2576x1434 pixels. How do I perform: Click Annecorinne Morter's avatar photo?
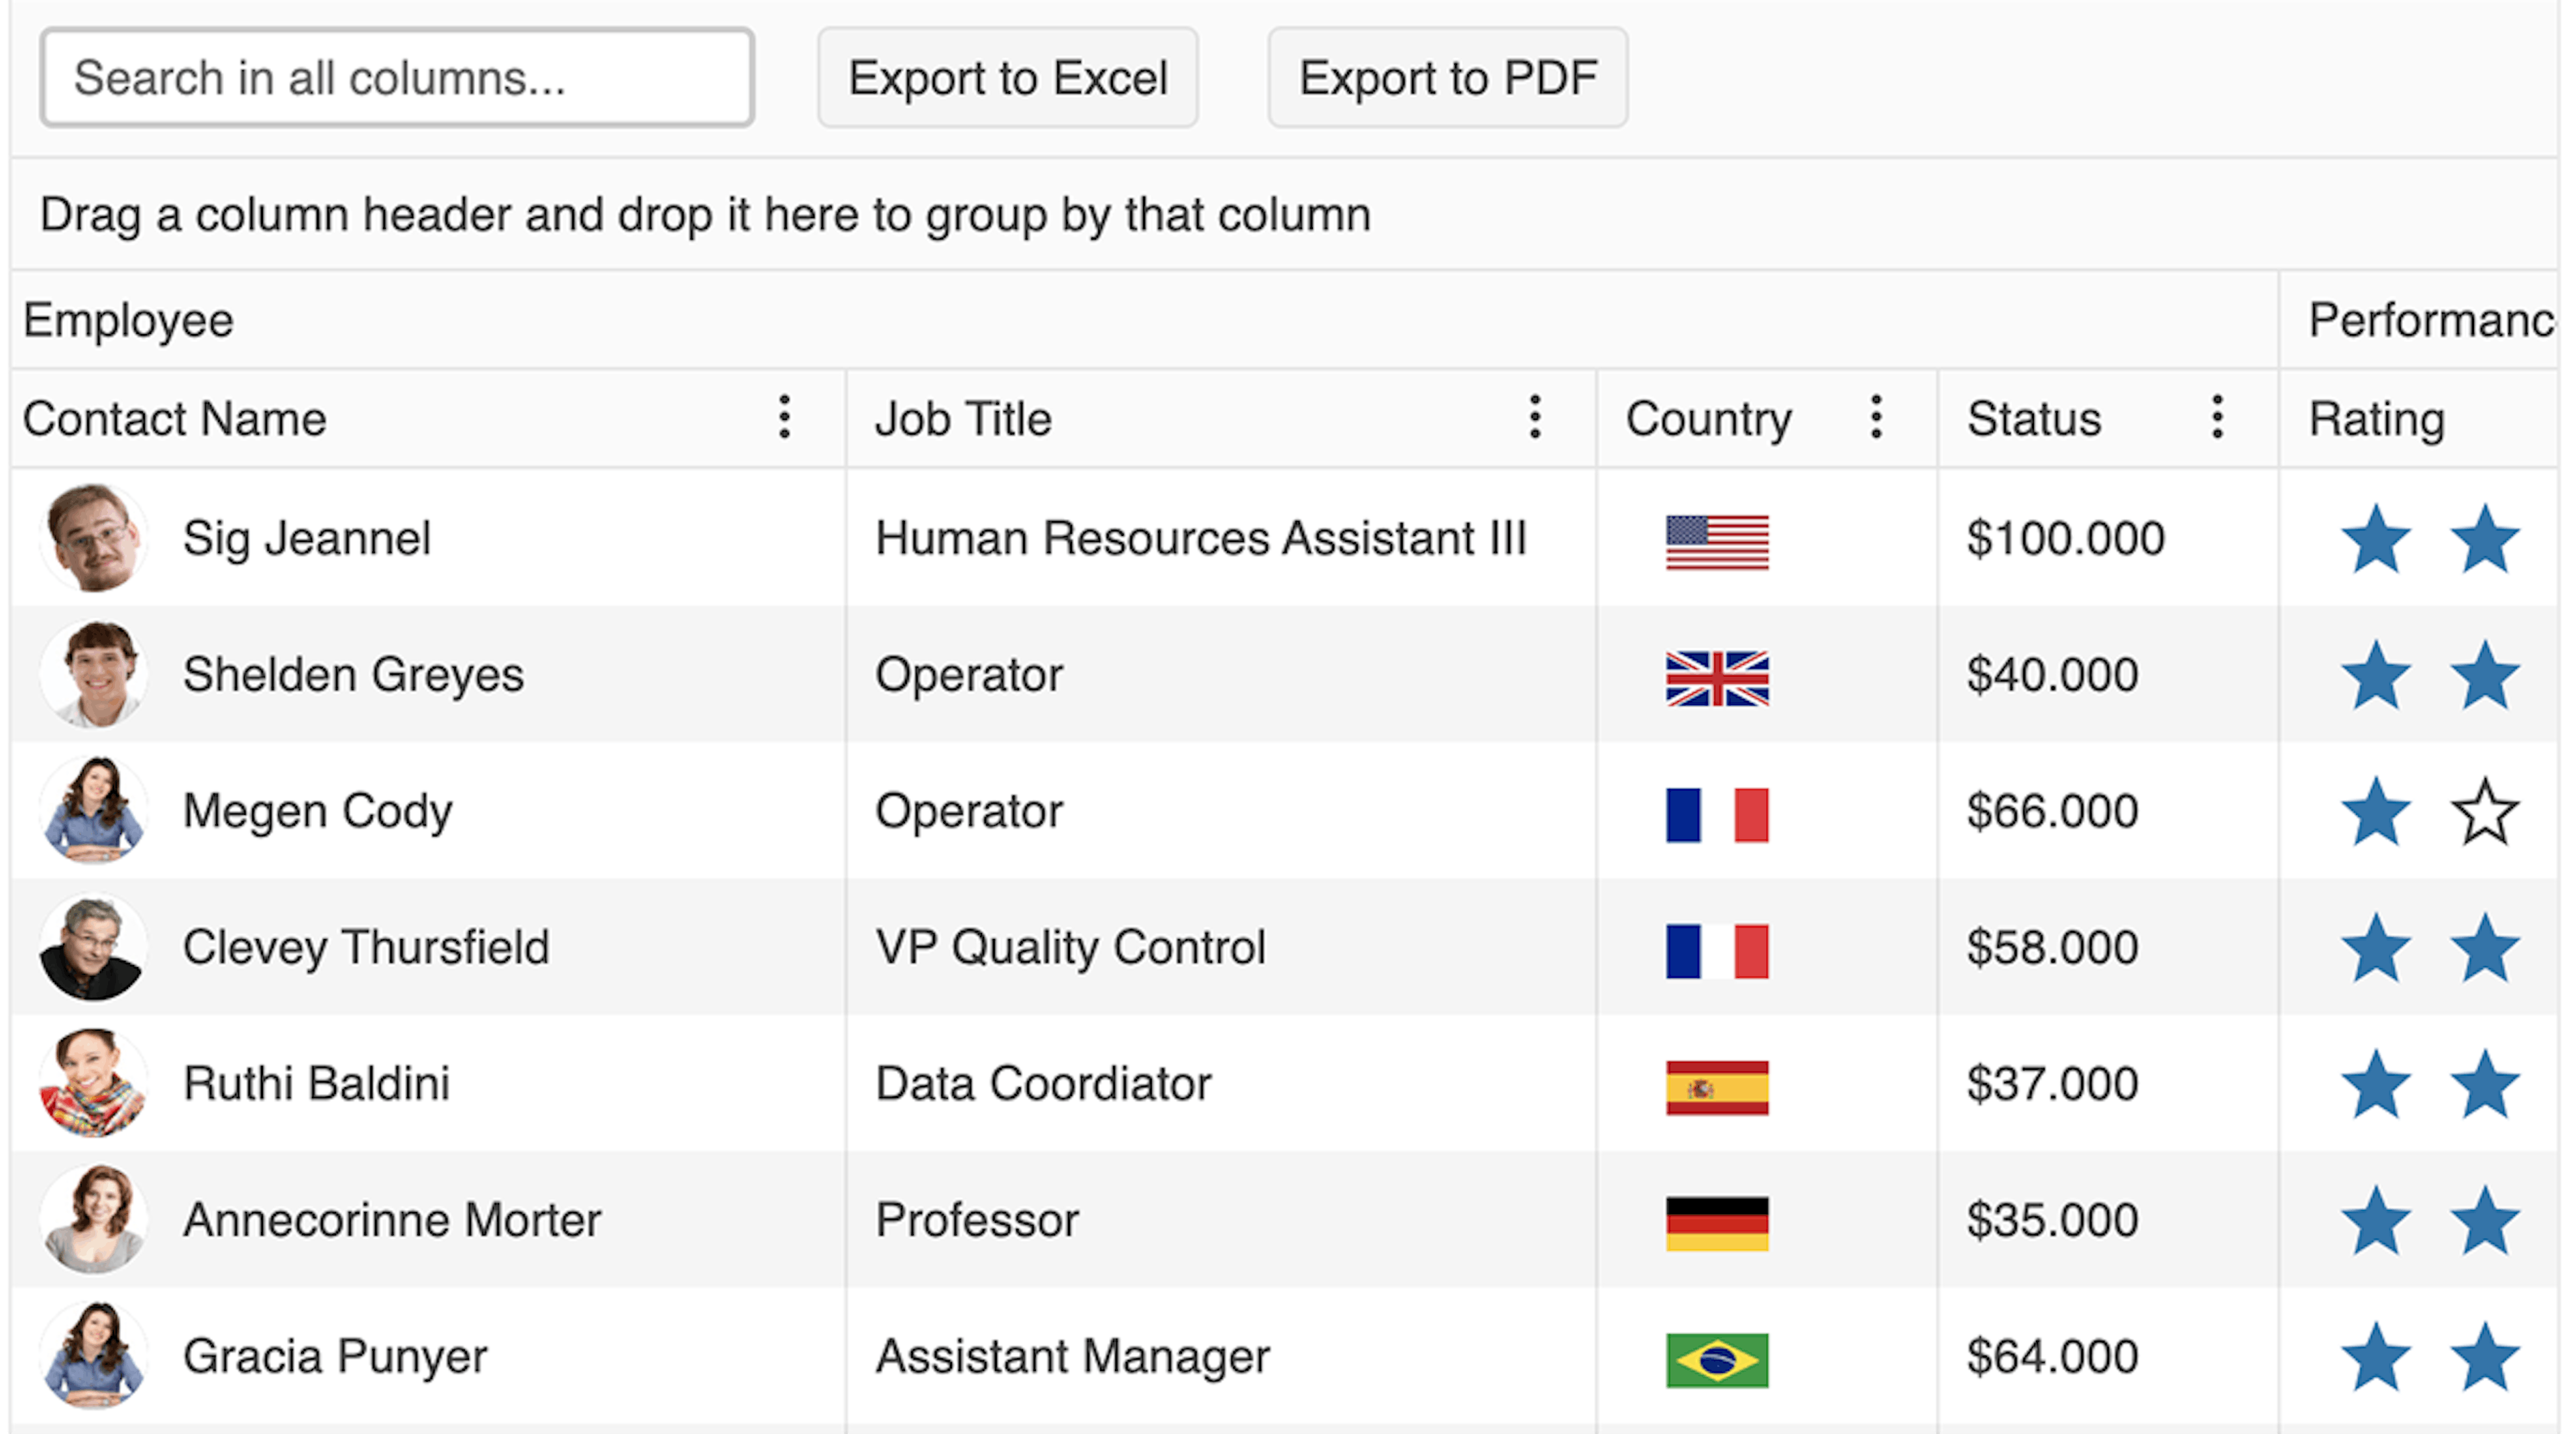pyautogui.click(x=93, y=1219)
